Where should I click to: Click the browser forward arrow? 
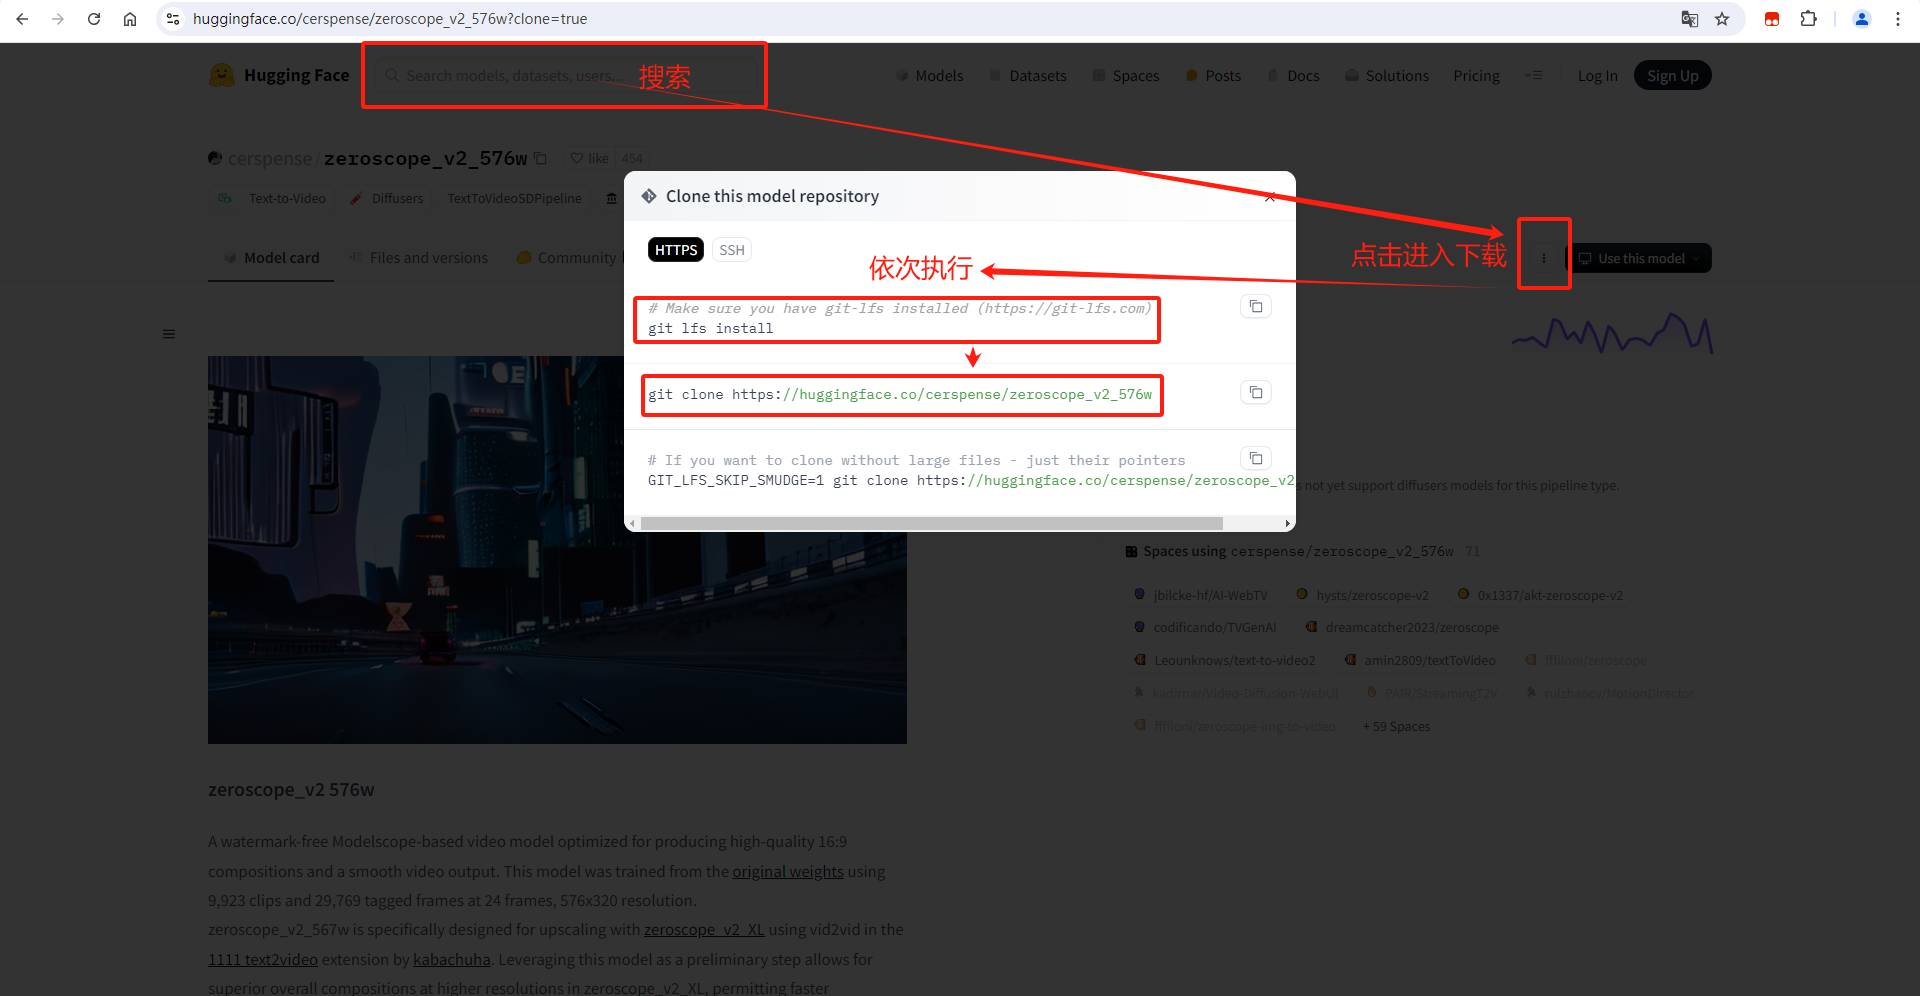tap(58, 19)
